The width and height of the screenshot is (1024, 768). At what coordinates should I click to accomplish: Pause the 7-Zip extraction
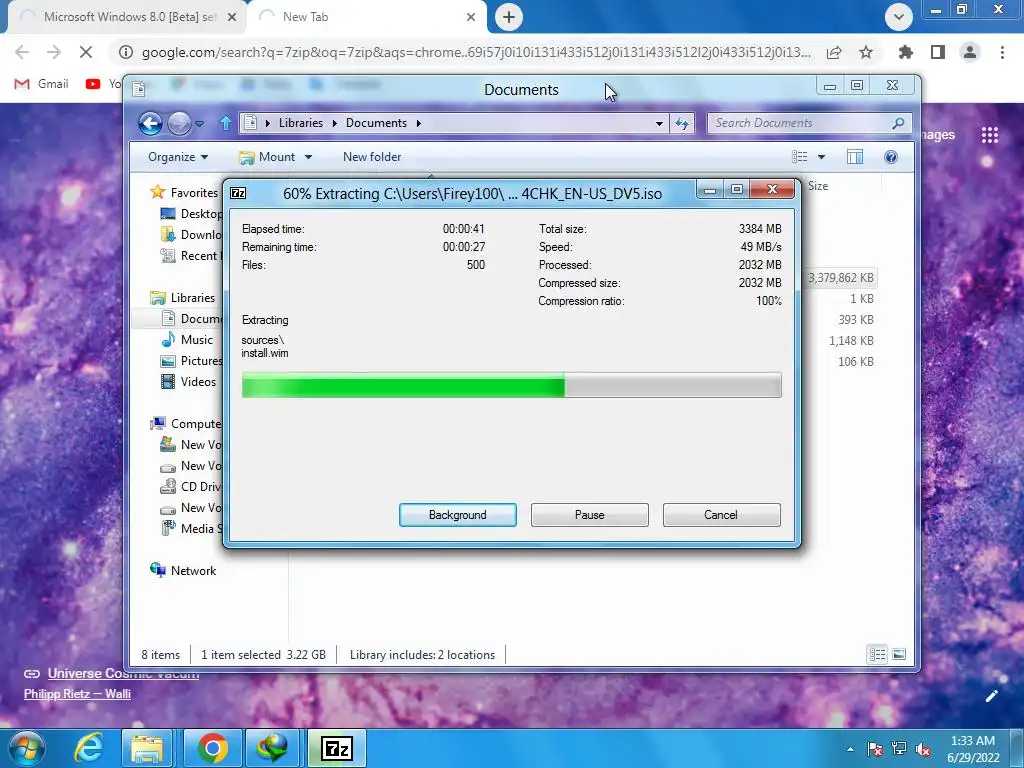[x=589, y=515]
